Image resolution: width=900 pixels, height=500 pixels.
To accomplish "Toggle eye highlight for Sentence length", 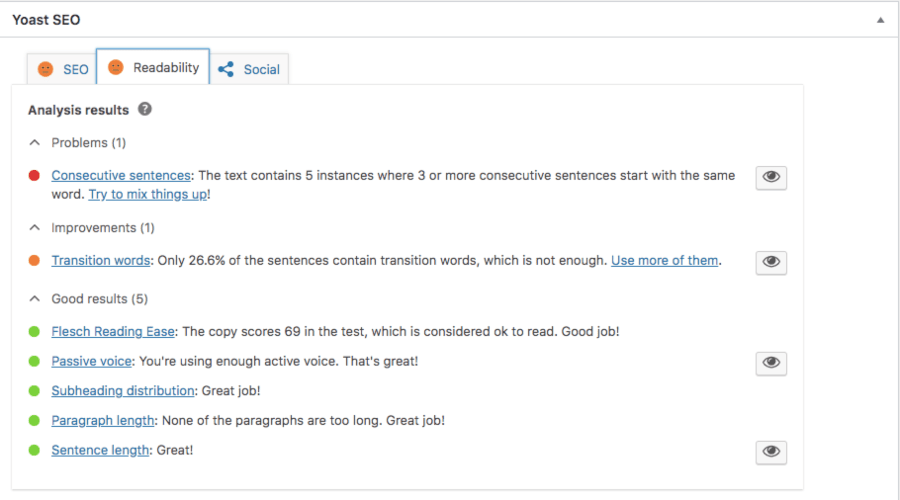I will [x=771, y=452].
